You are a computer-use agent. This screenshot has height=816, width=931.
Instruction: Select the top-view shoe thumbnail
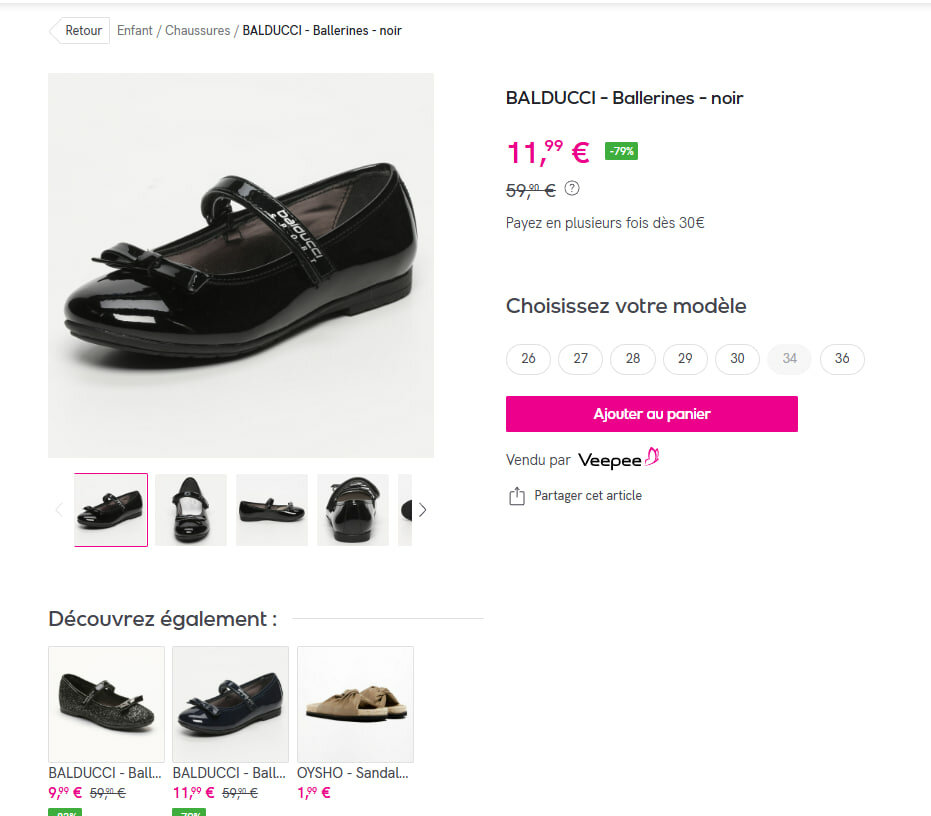pyautogui.click(x=191, y=510)
